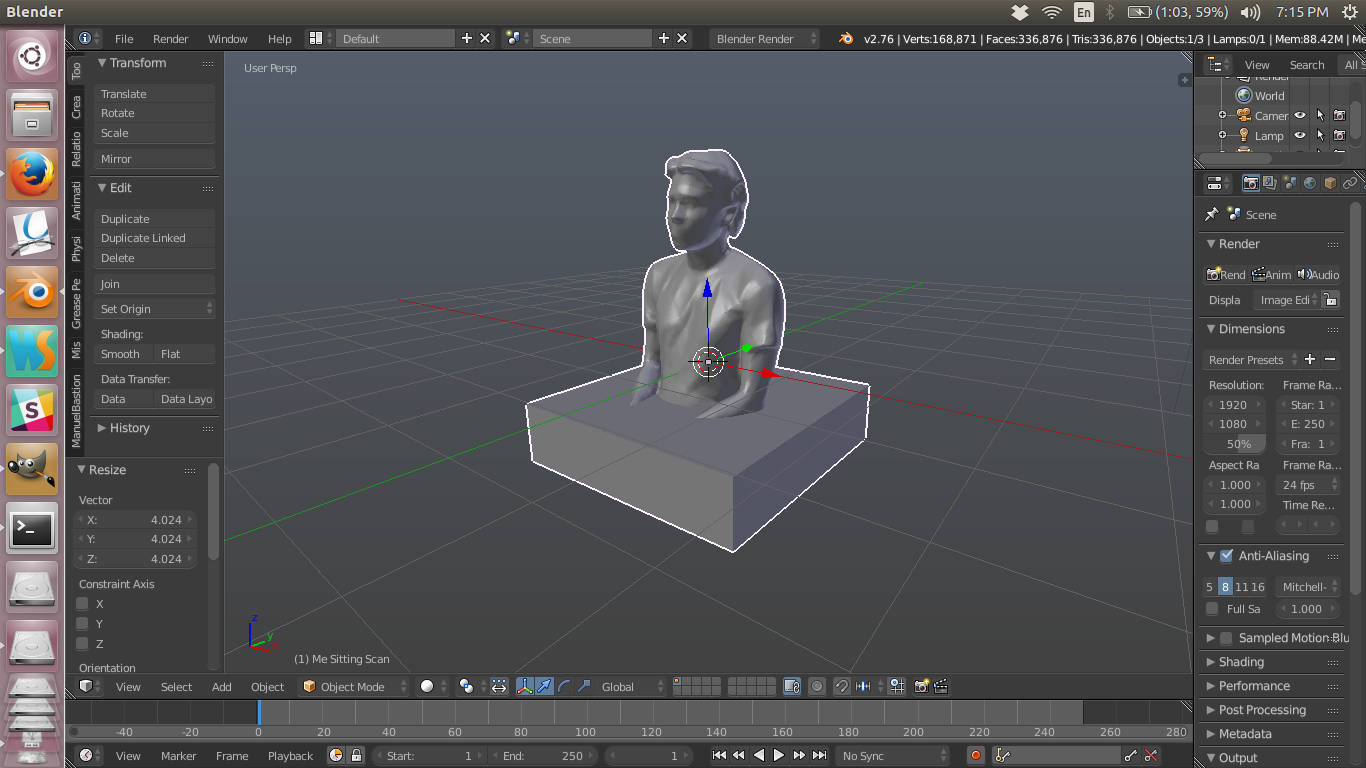Viewport: 1366px width, 768px height.
Task: Toggle Lamp visibility eye in outliner
Action: 1300,135
